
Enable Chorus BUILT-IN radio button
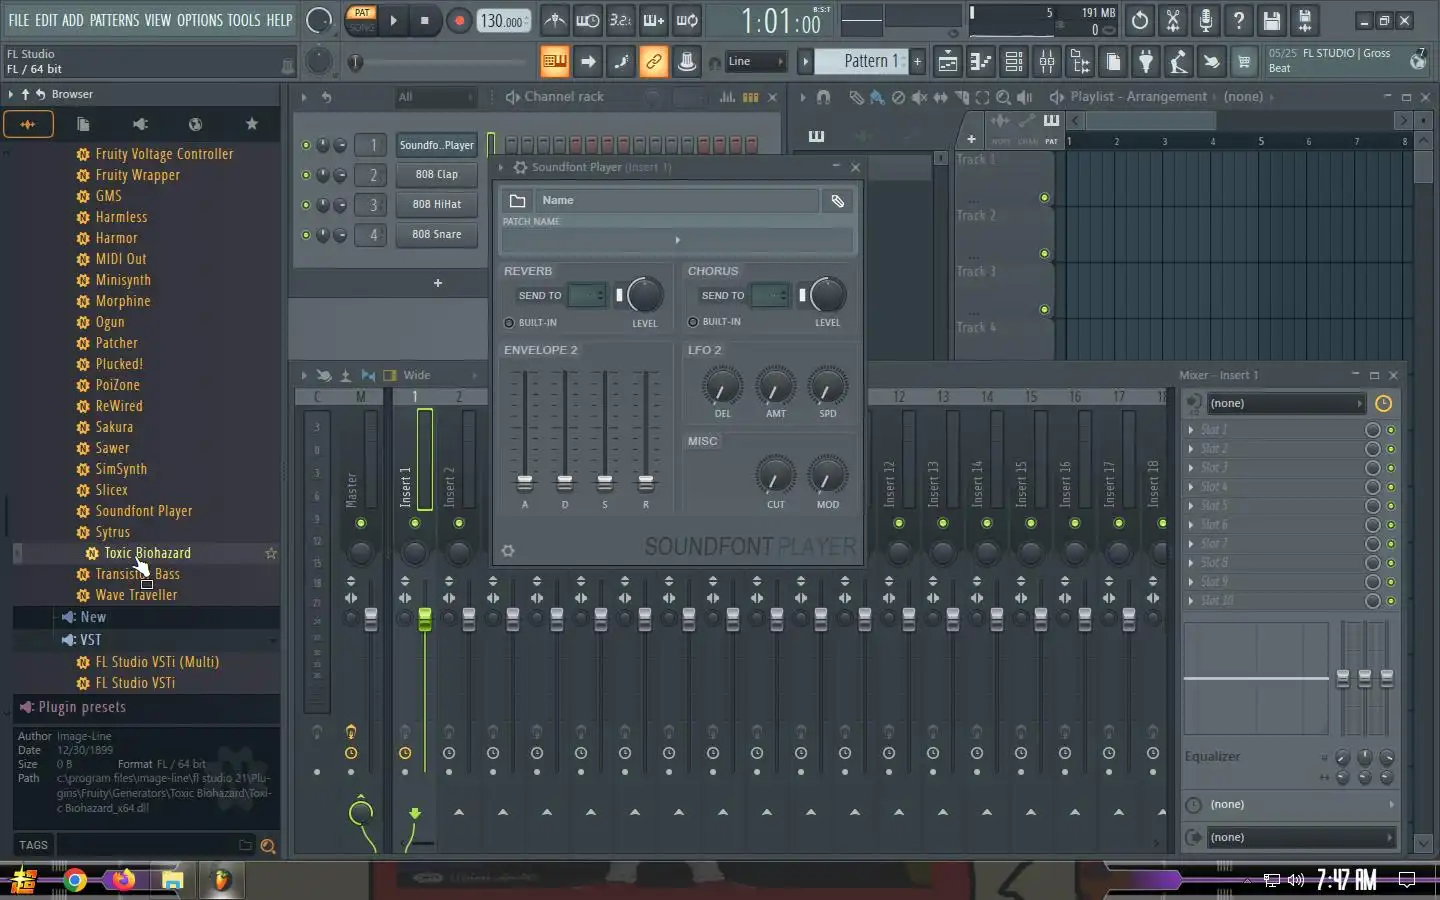coord(693,322)
